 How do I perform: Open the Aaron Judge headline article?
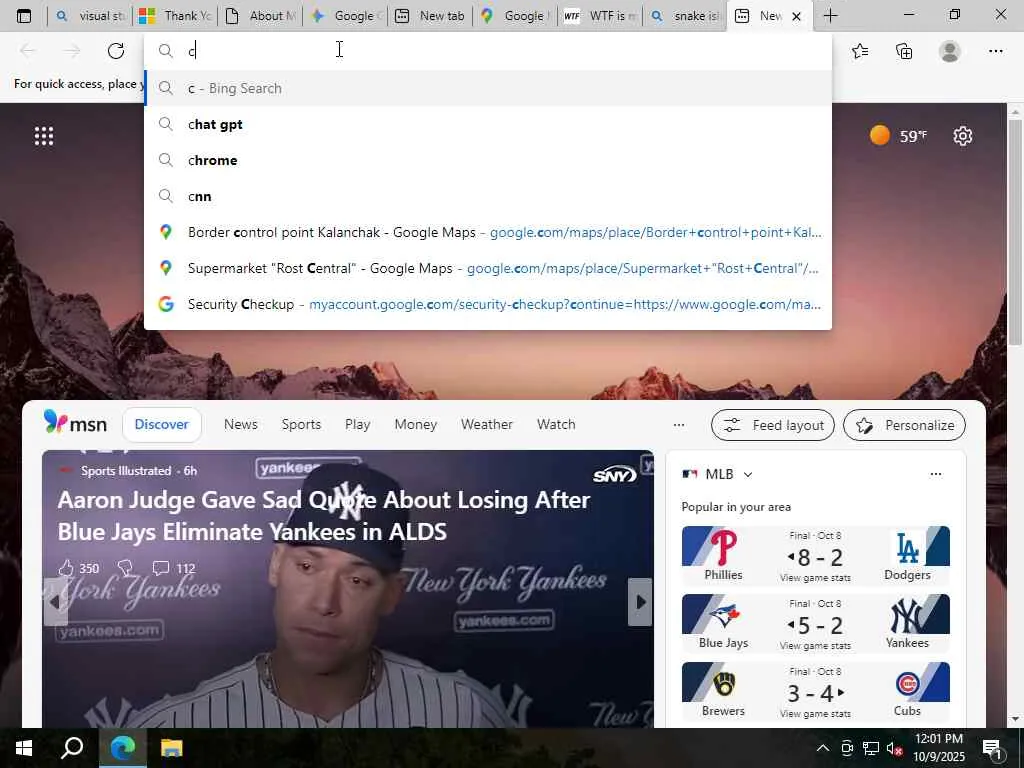pyautogui.click(x=323, y=516)
